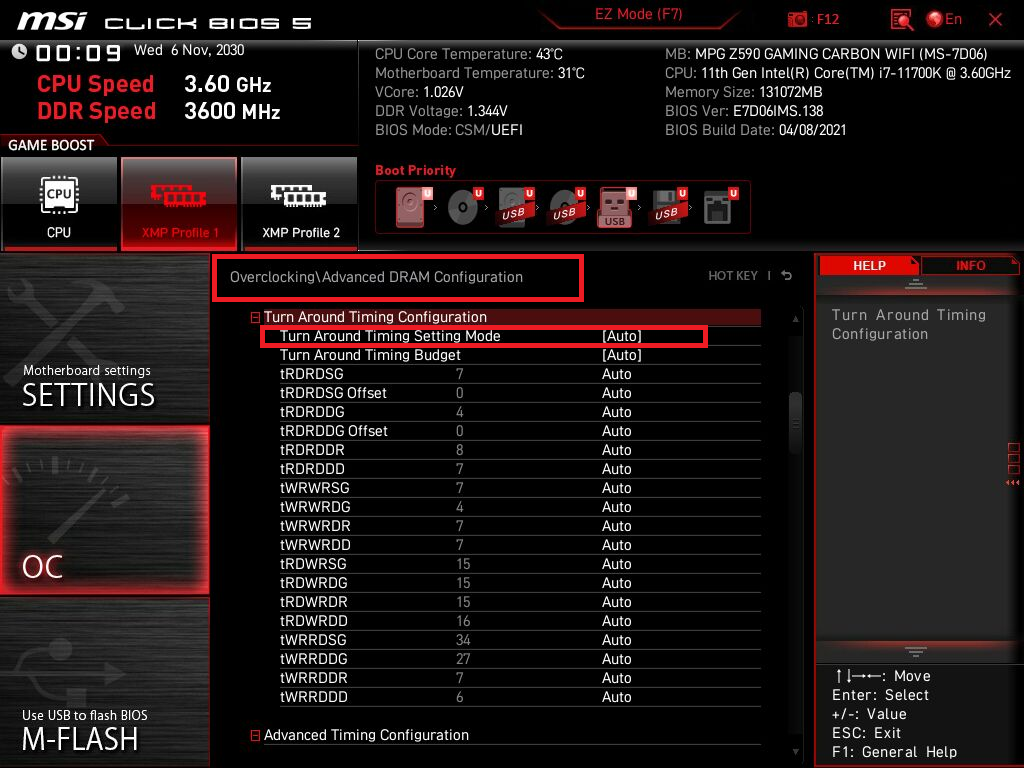Toggle XMP Profile 1
The width and height of the screenshot is (1024, 768).
pyautogui.click(x=179, y=203)
